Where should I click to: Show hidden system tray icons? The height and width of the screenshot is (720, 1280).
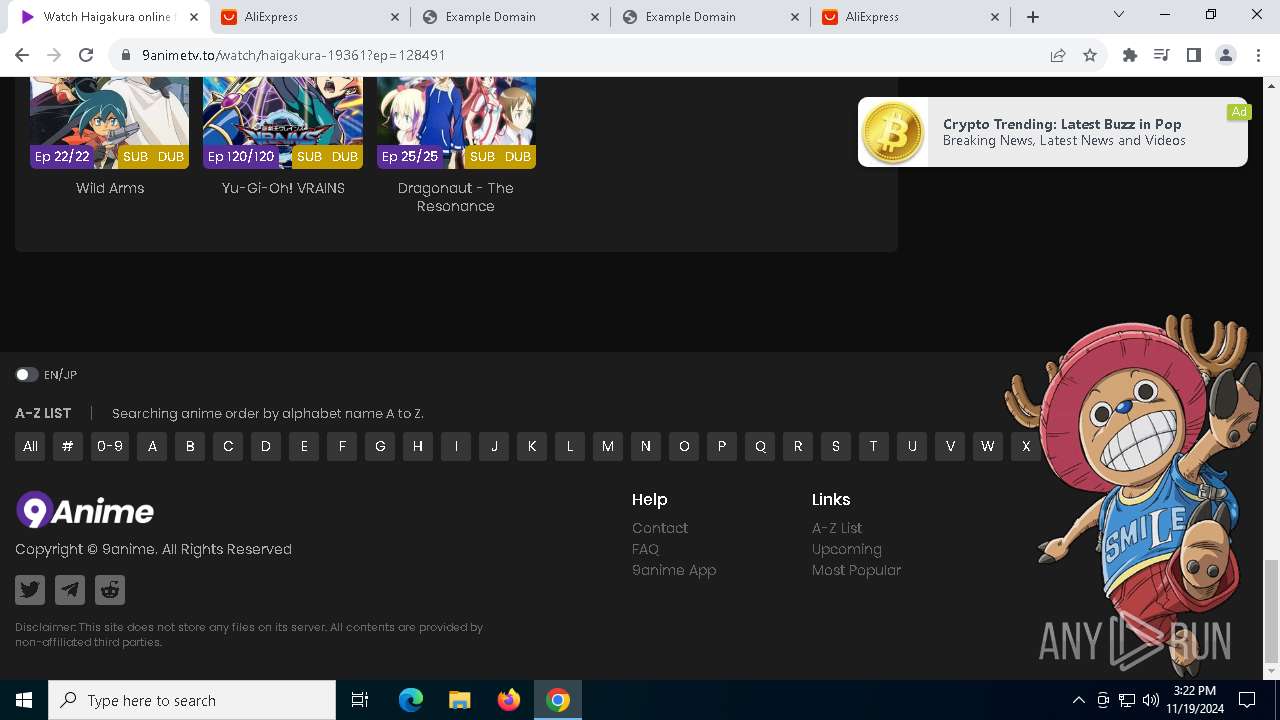[x=1078, y=700]
